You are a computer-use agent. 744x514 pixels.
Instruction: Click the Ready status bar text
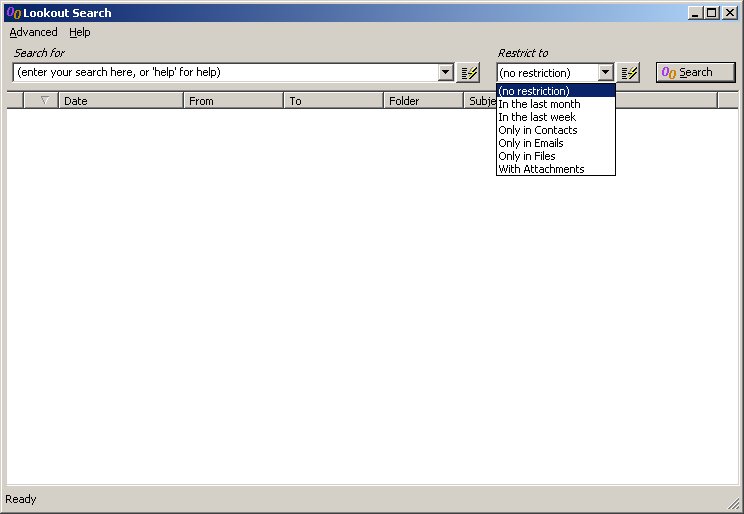[21, 499]
